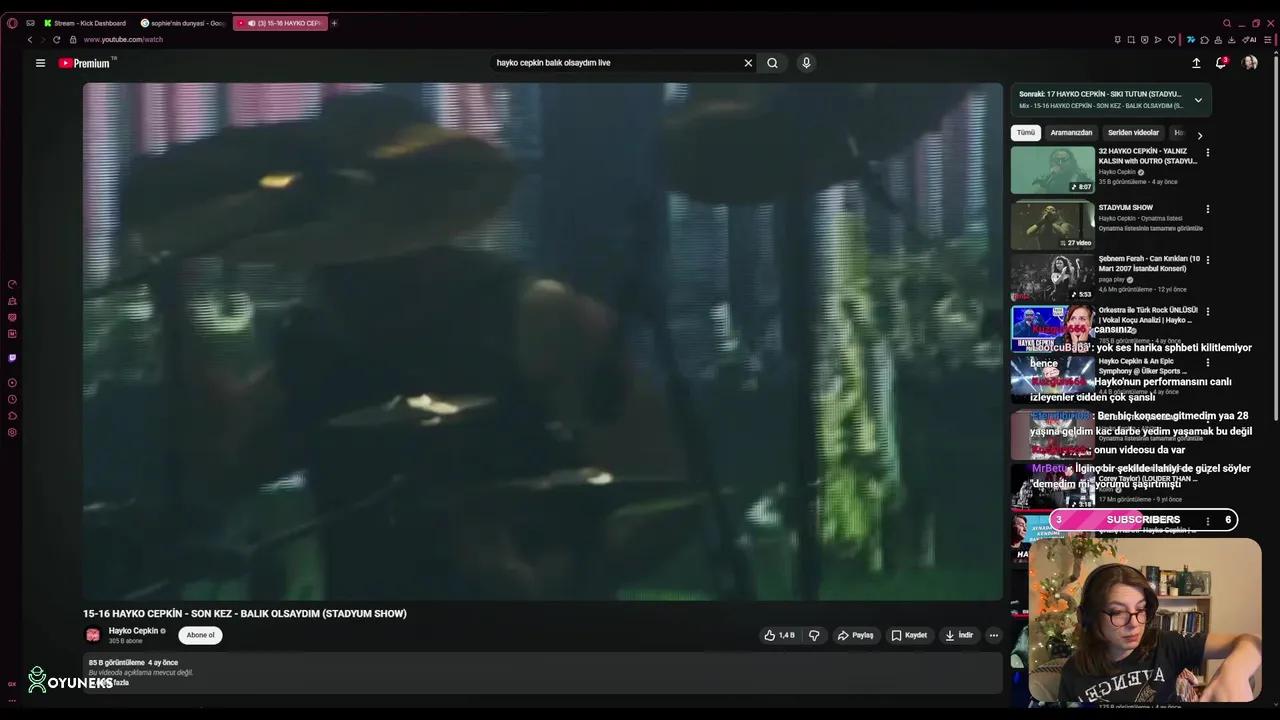Open the send/flow arrow icon

coord(1158,40)
